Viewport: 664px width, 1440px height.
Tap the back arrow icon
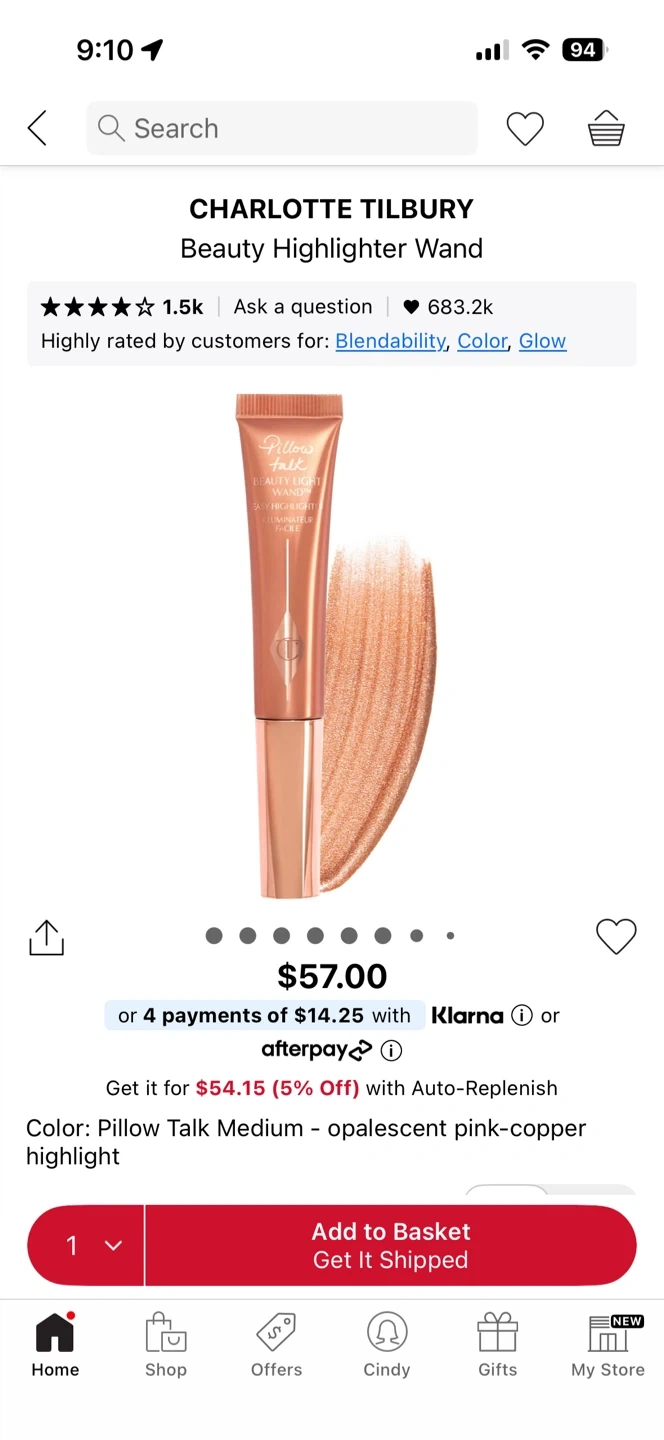[37, 128]
